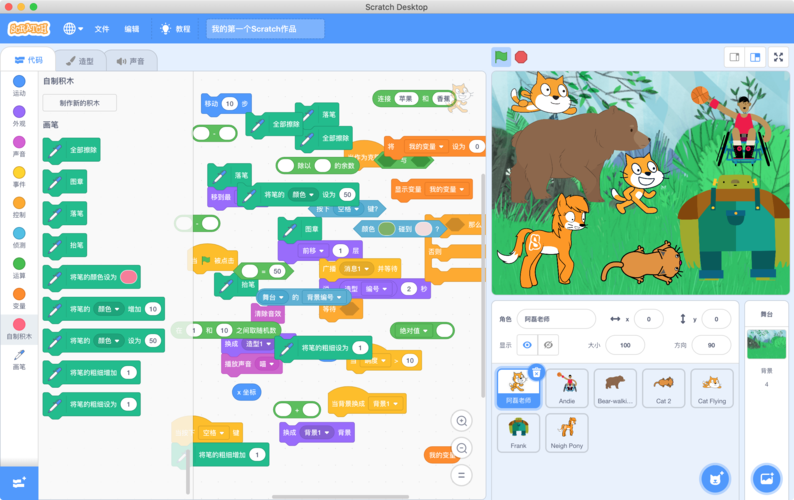
Task: Open 我的变量 dropdown in 显示变量 block
Action: pos(446,189)
